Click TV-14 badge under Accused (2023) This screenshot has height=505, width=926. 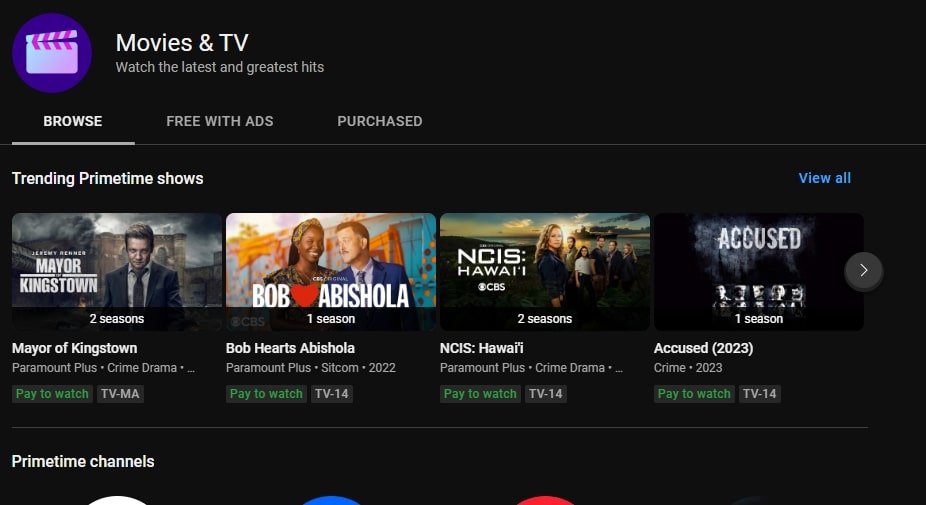759,394
